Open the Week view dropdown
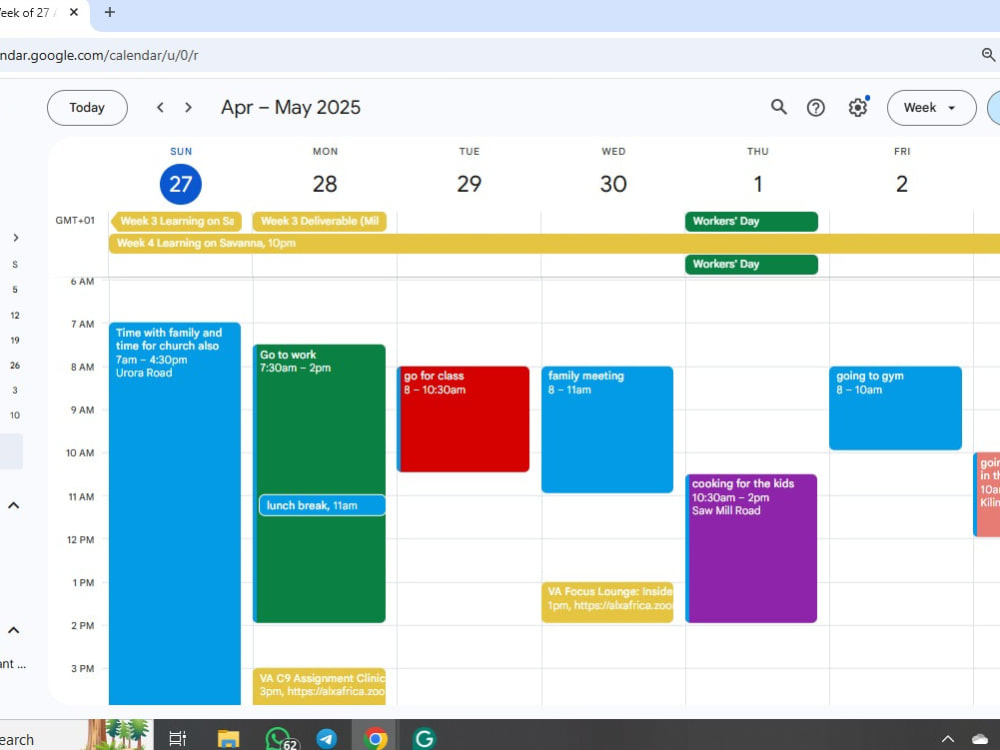This screenshot has height=750, width=1000. tap(931, 108)
